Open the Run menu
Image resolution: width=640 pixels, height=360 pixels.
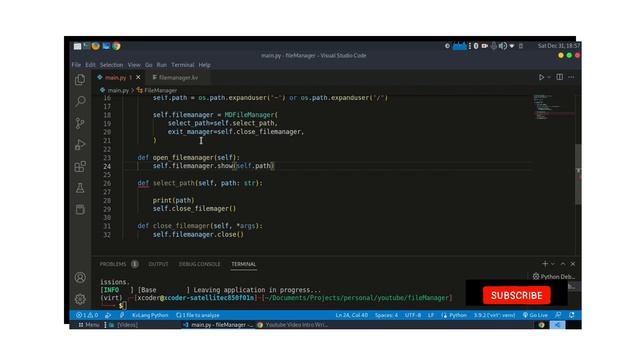click(162, 65)
